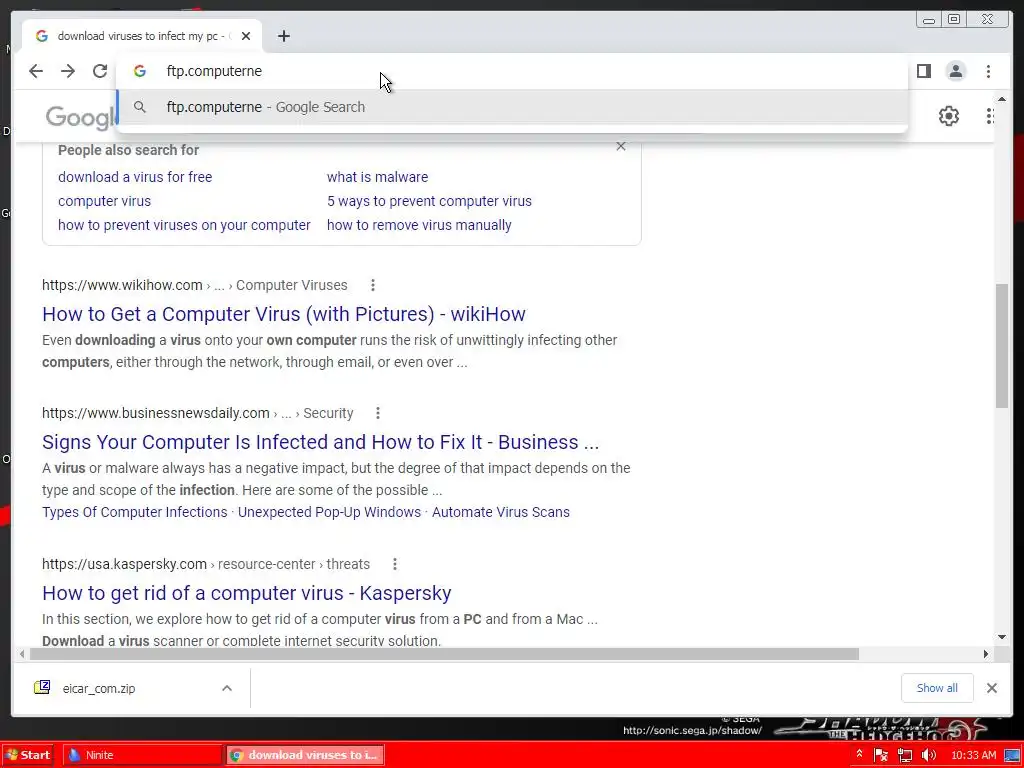Click the show desktop tray icon
Image resolution: width=1024 pixels, height=768 pixels.
(1012, 755)
